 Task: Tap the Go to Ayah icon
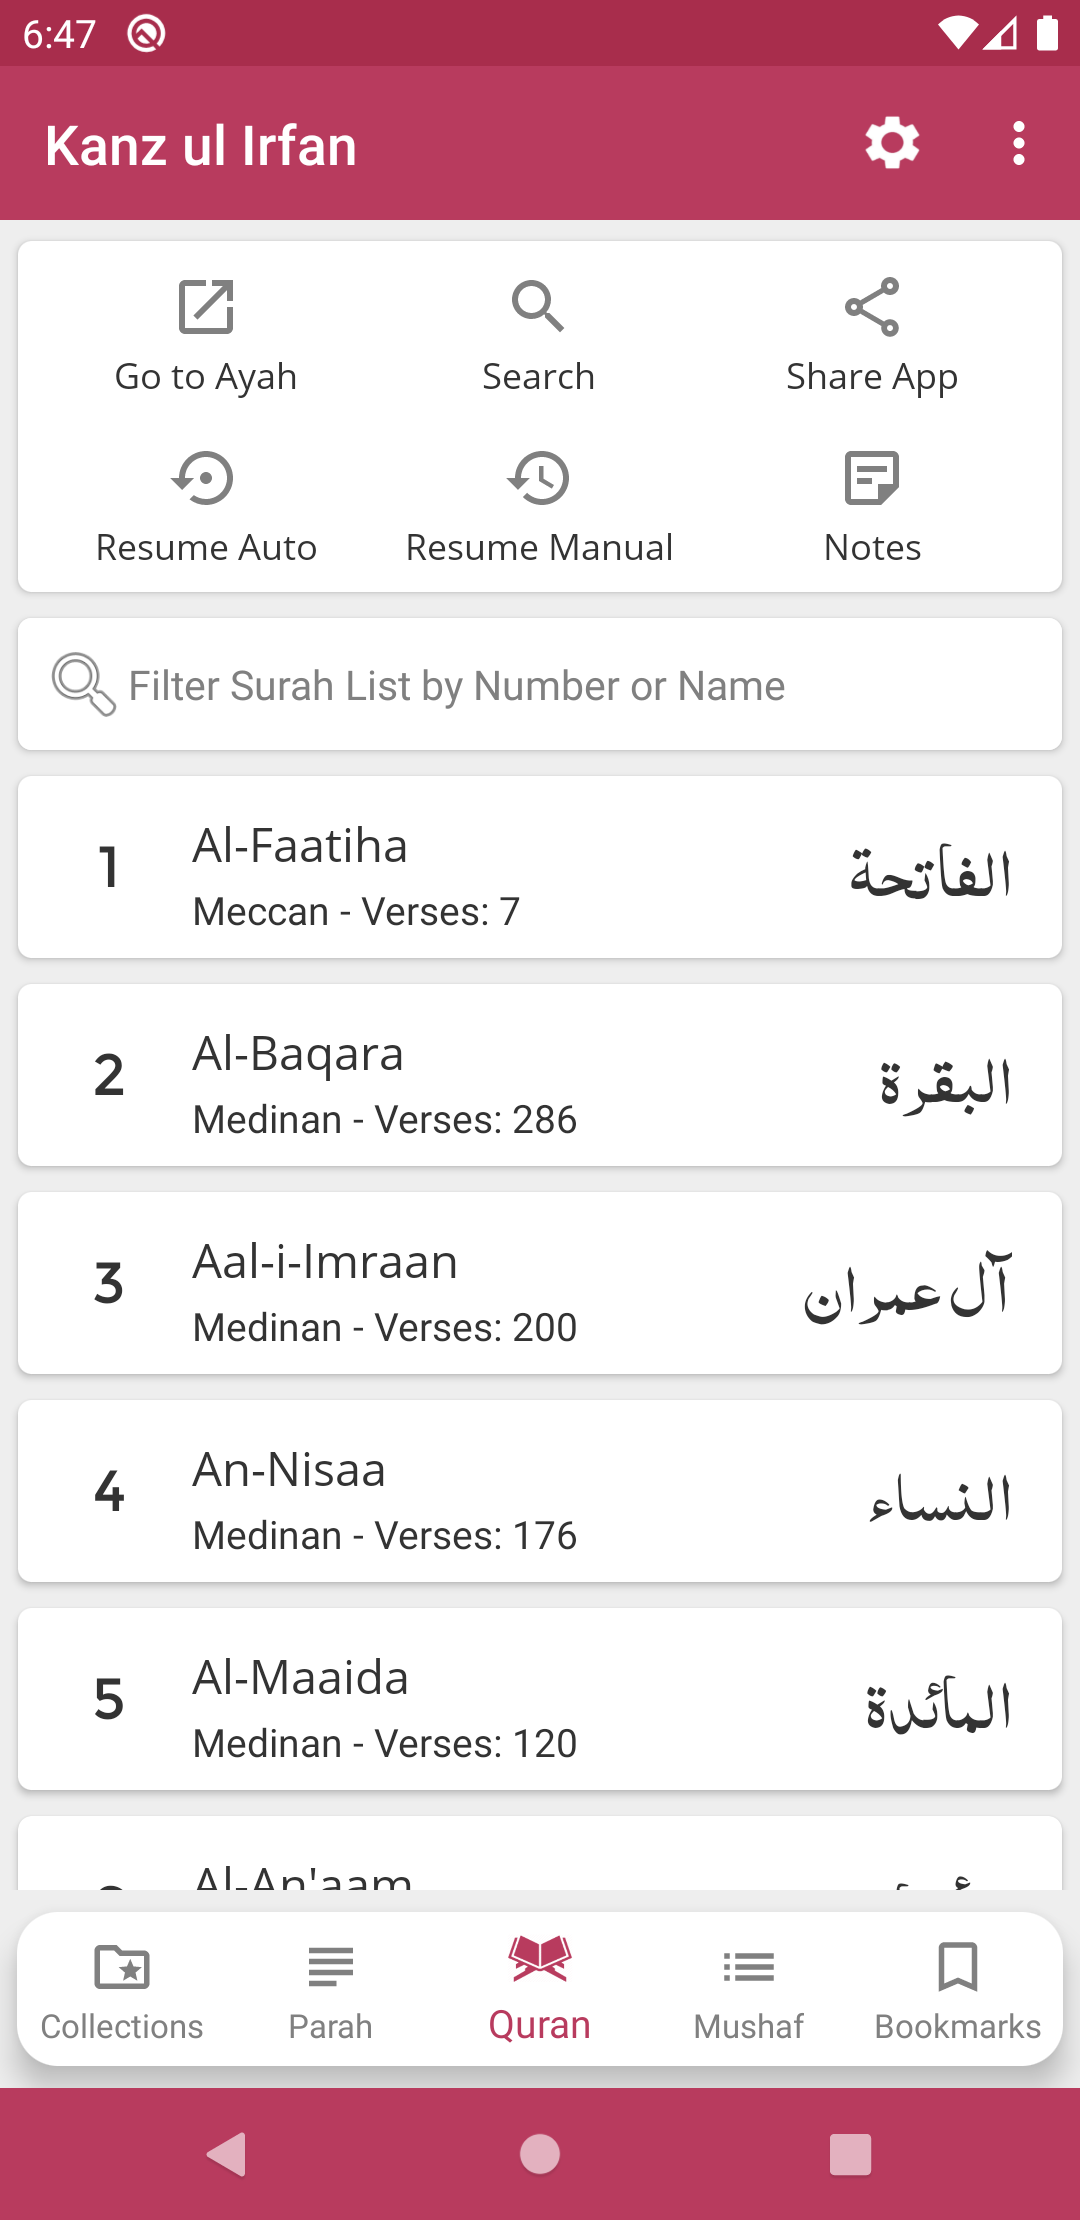click(206, 307)
